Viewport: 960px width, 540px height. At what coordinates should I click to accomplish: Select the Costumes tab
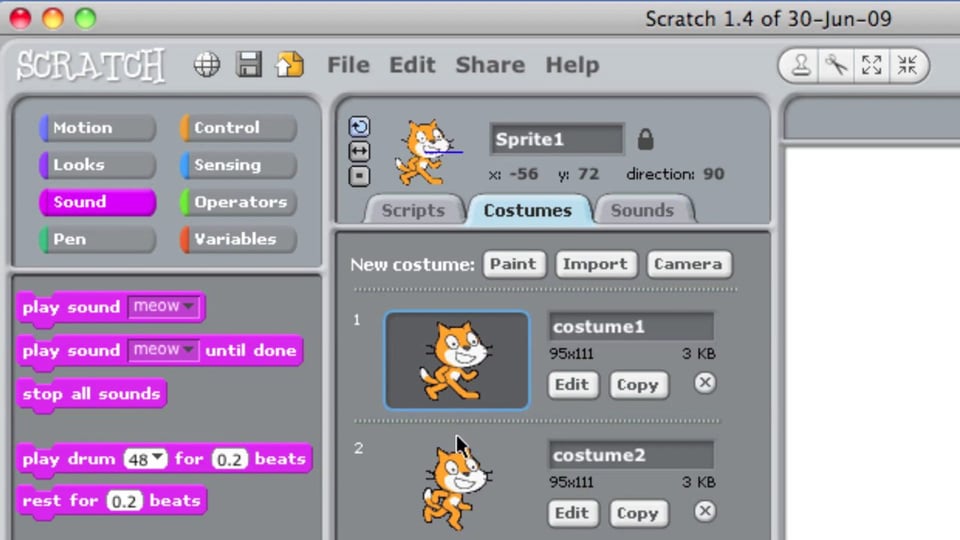click(x=528, y=211)
